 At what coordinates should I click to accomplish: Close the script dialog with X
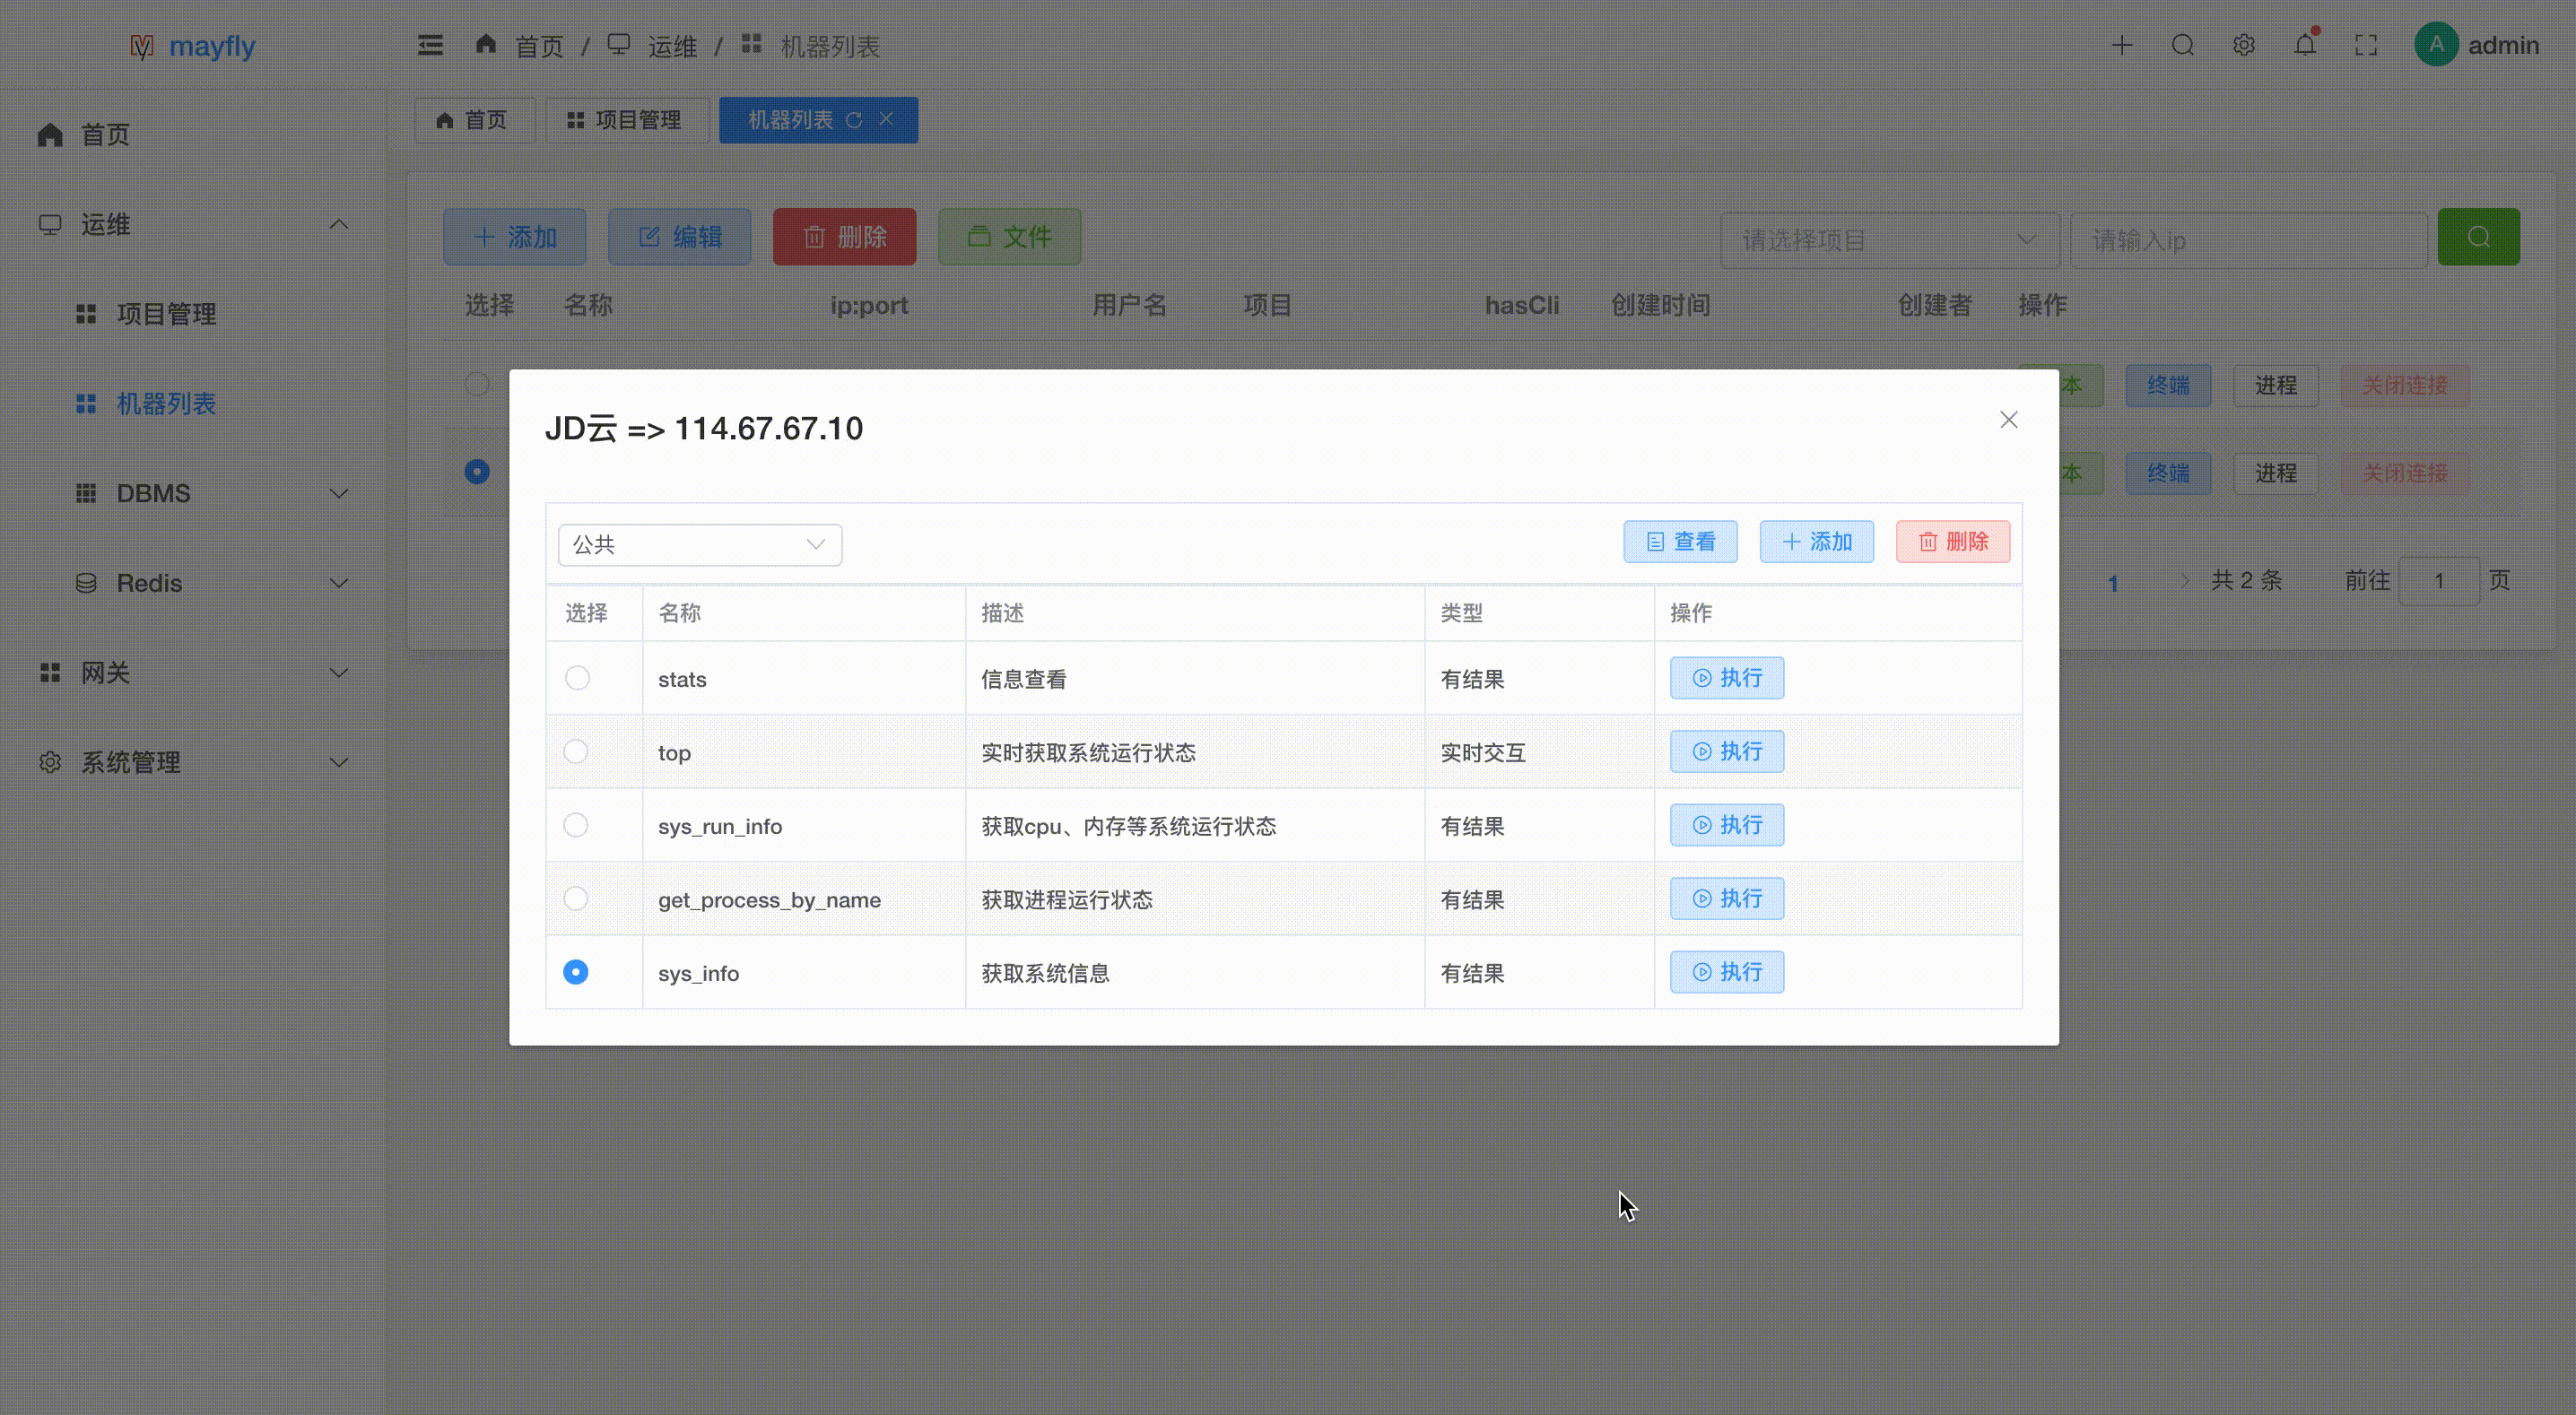[2008, 420]
